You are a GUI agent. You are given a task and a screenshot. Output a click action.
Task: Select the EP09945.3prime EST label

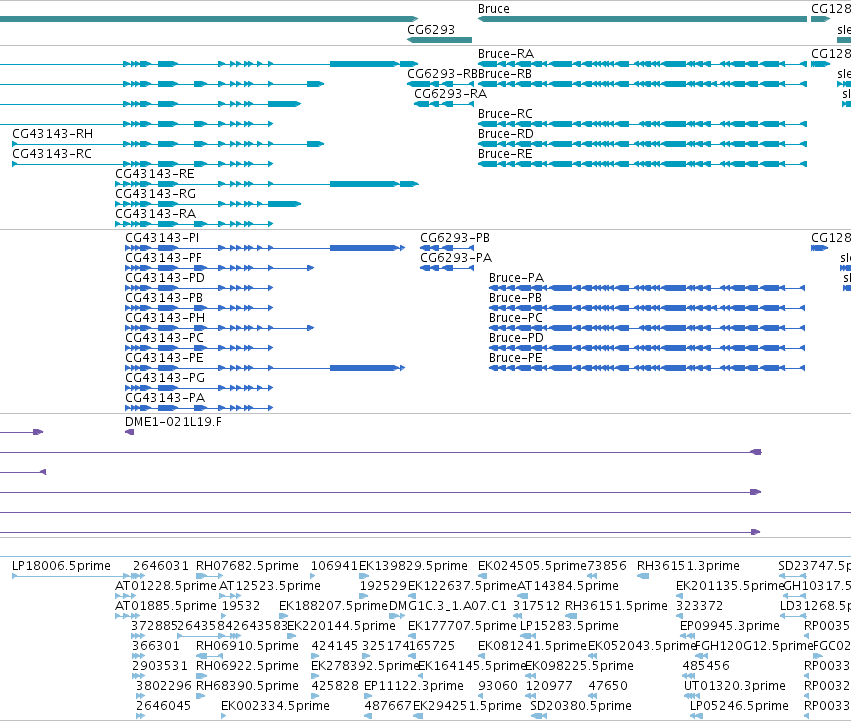click(730, 626)
